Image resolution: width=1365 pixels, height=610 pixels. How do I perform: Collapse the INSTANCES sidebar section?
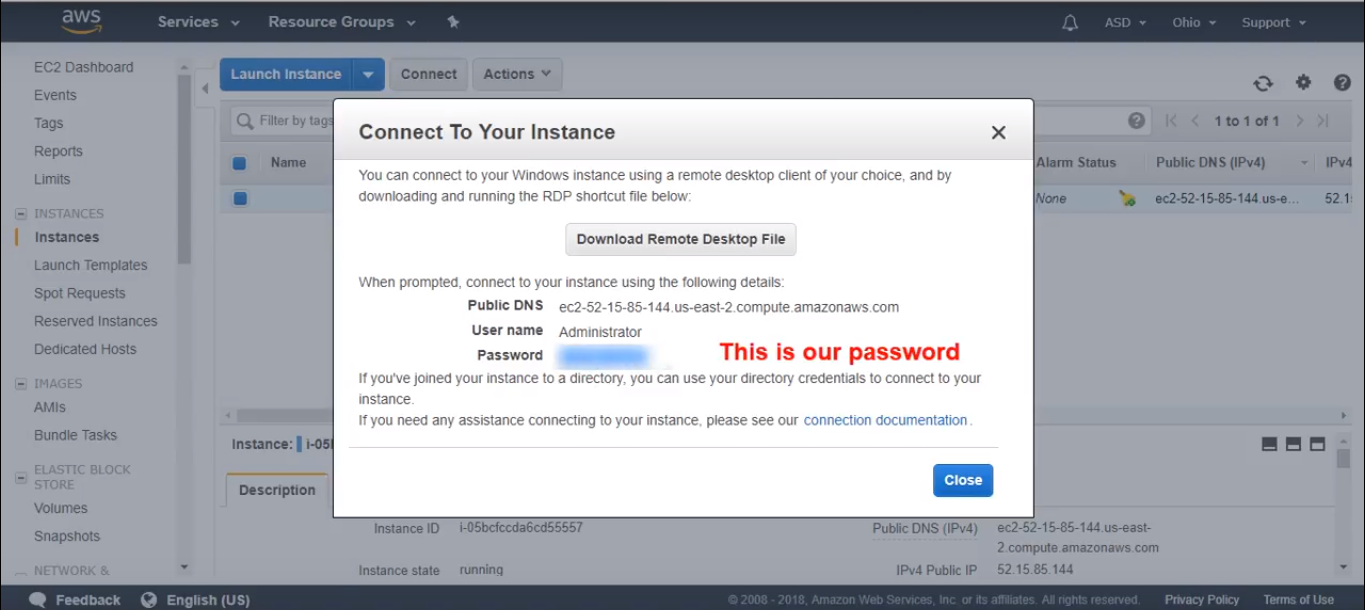pyautogui.click(x=21, y=214)
